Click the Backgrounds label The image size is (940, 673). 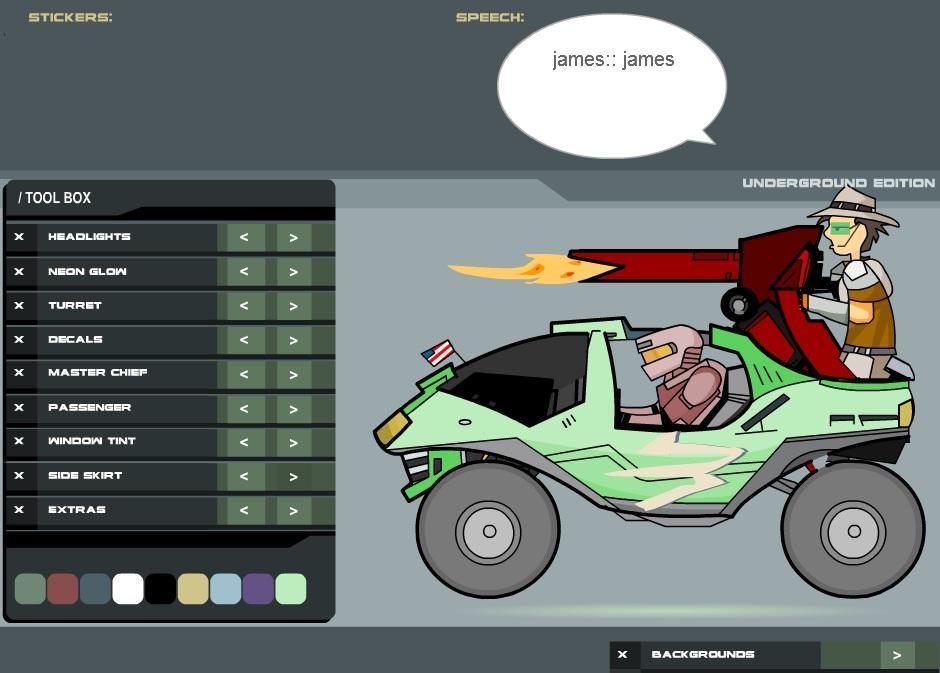703,655
